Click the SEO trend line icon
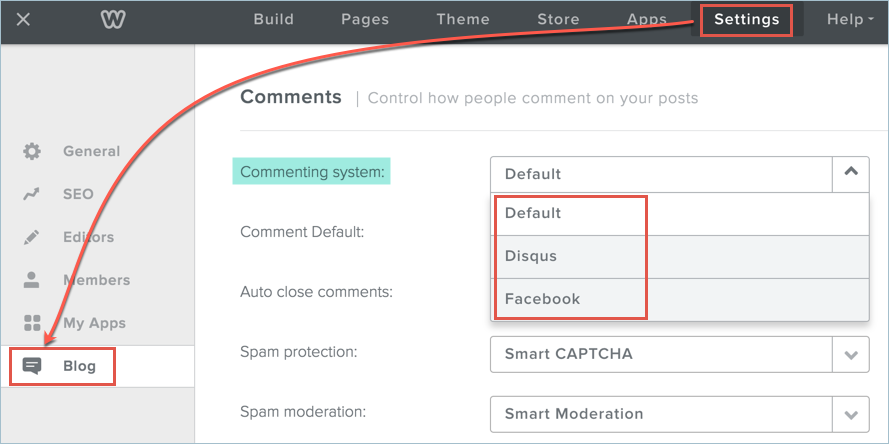Image resolution: width=889 pixels, height=444 pixels. click(32, 194)
